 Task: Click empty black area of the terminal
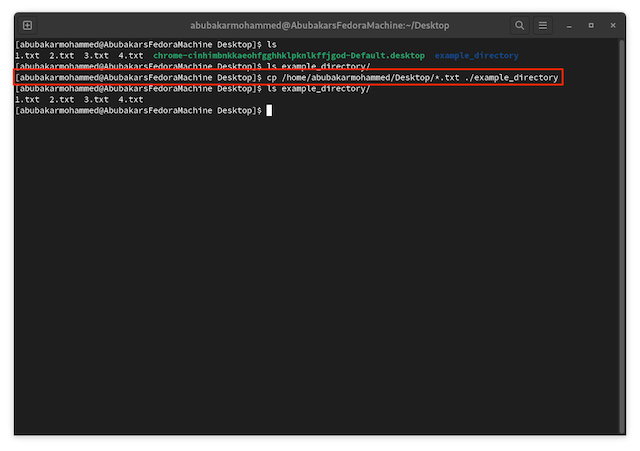click(320, 280)
